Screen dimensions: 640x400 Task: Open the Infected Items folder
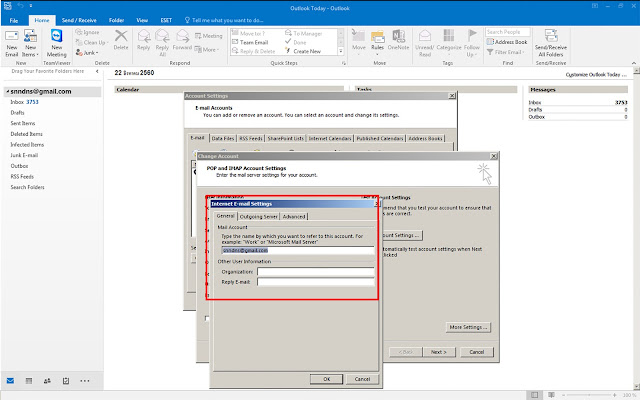(27, 144)
